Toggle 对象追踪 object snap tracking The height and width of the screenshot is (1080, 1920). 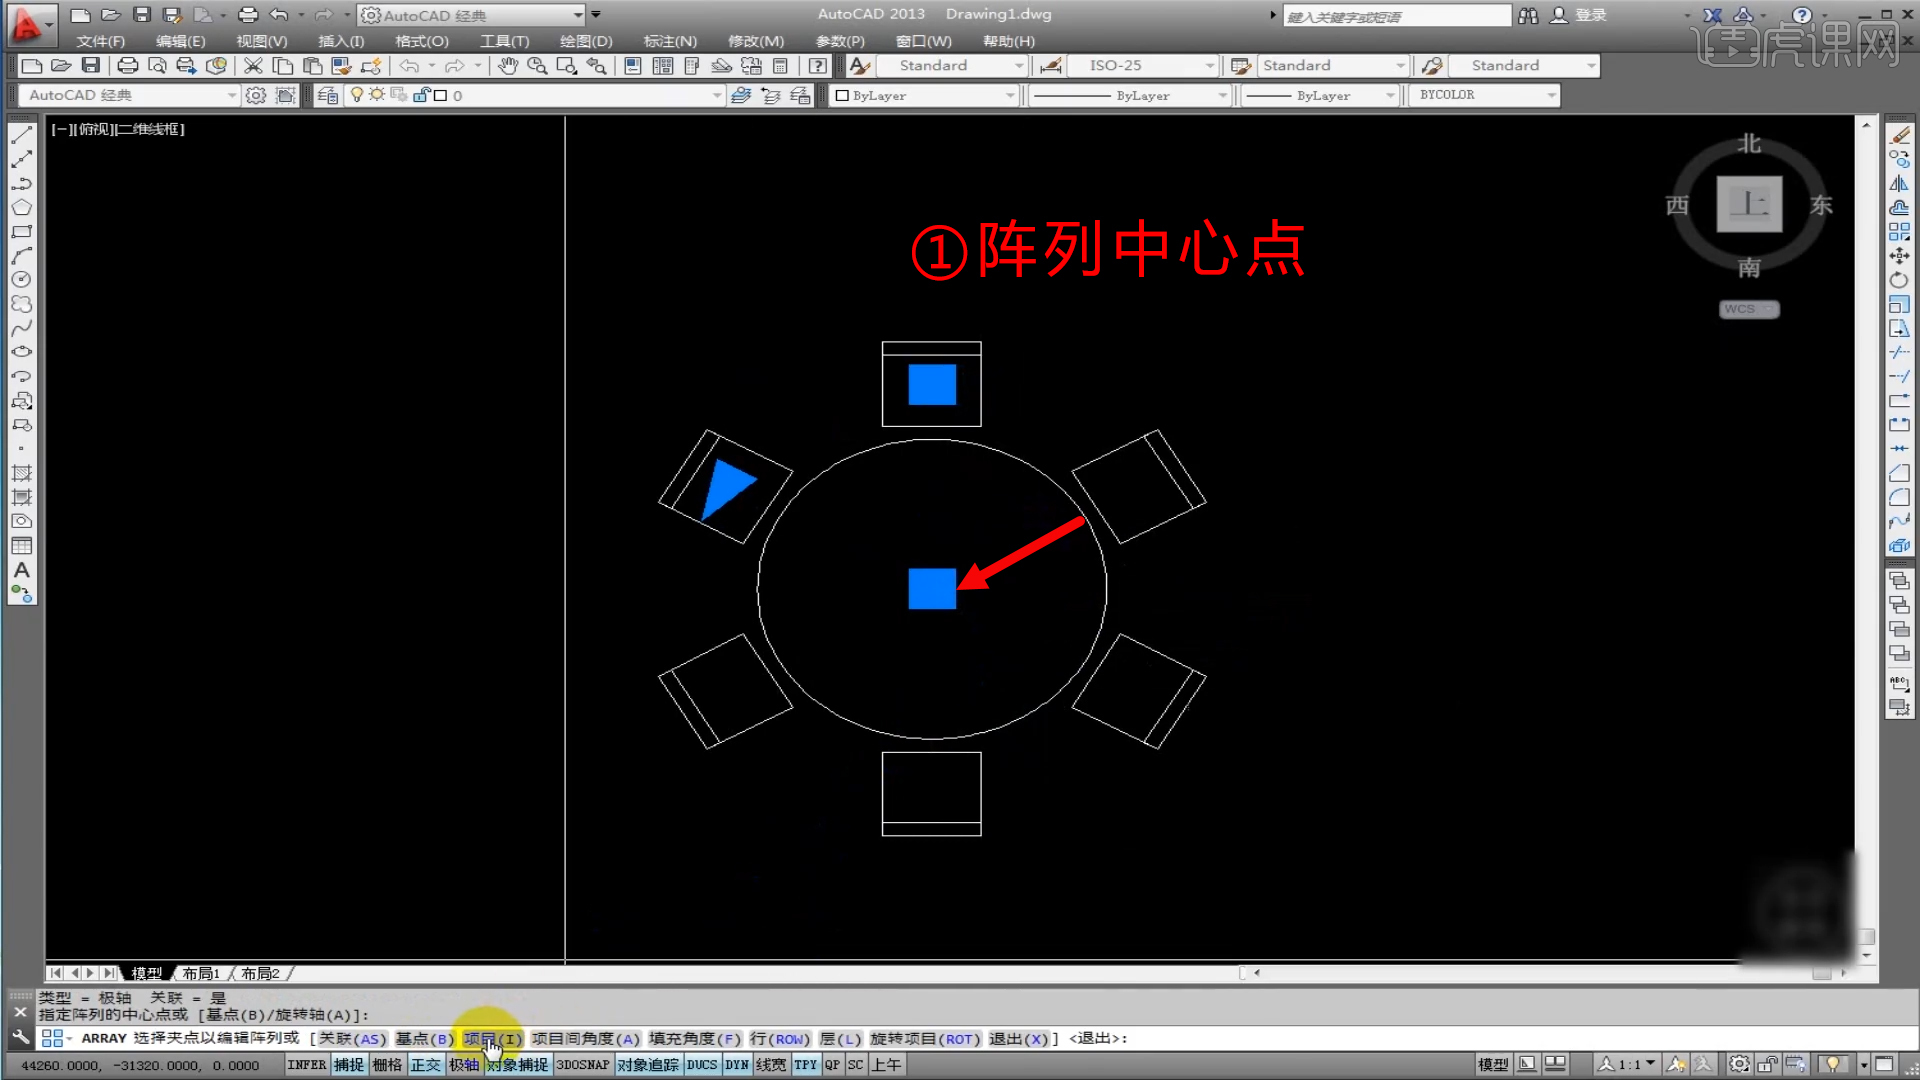648,1065
